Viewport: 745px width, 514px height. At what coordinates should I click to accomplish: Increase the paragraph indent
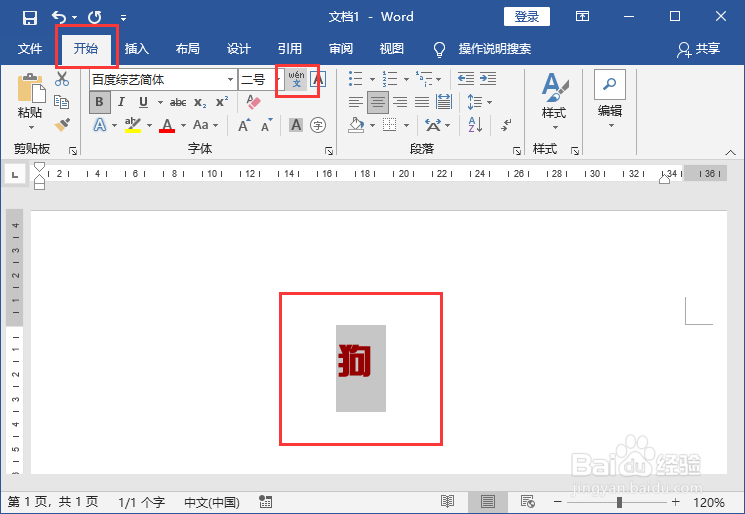488,78
